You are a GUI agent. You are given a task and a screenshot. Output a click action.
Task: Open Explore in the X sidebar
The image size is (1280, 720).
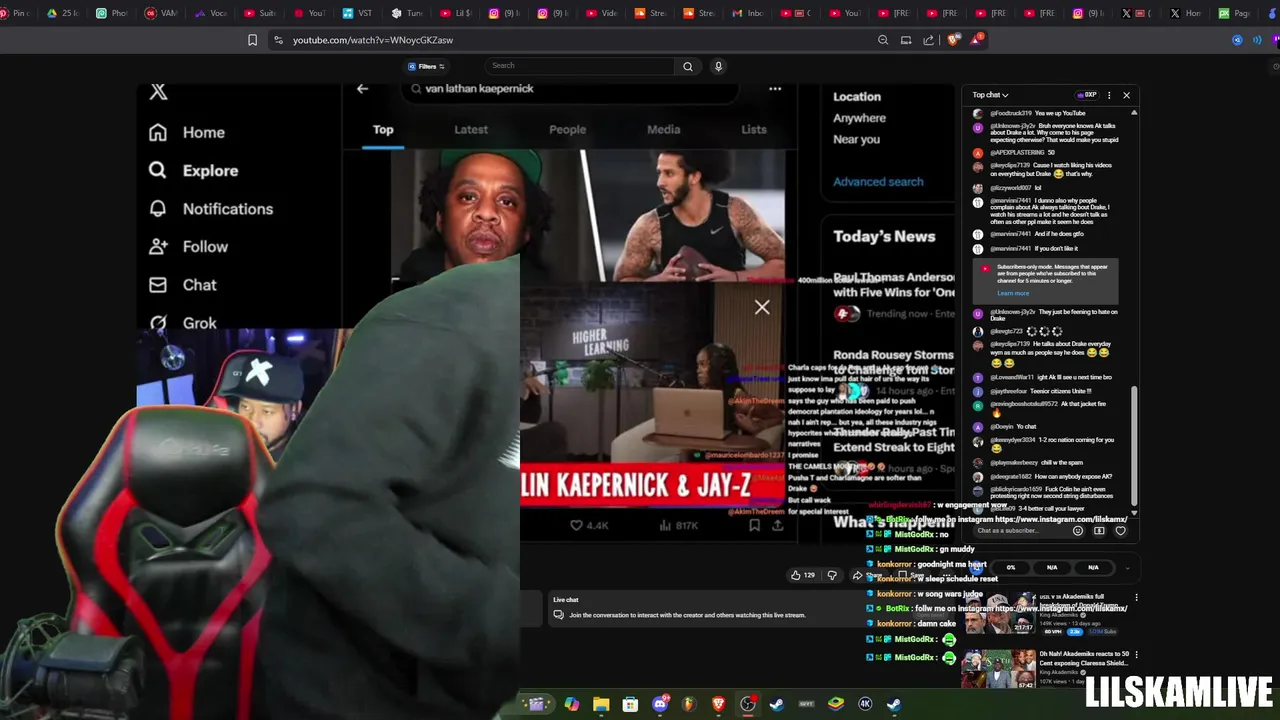194,170
